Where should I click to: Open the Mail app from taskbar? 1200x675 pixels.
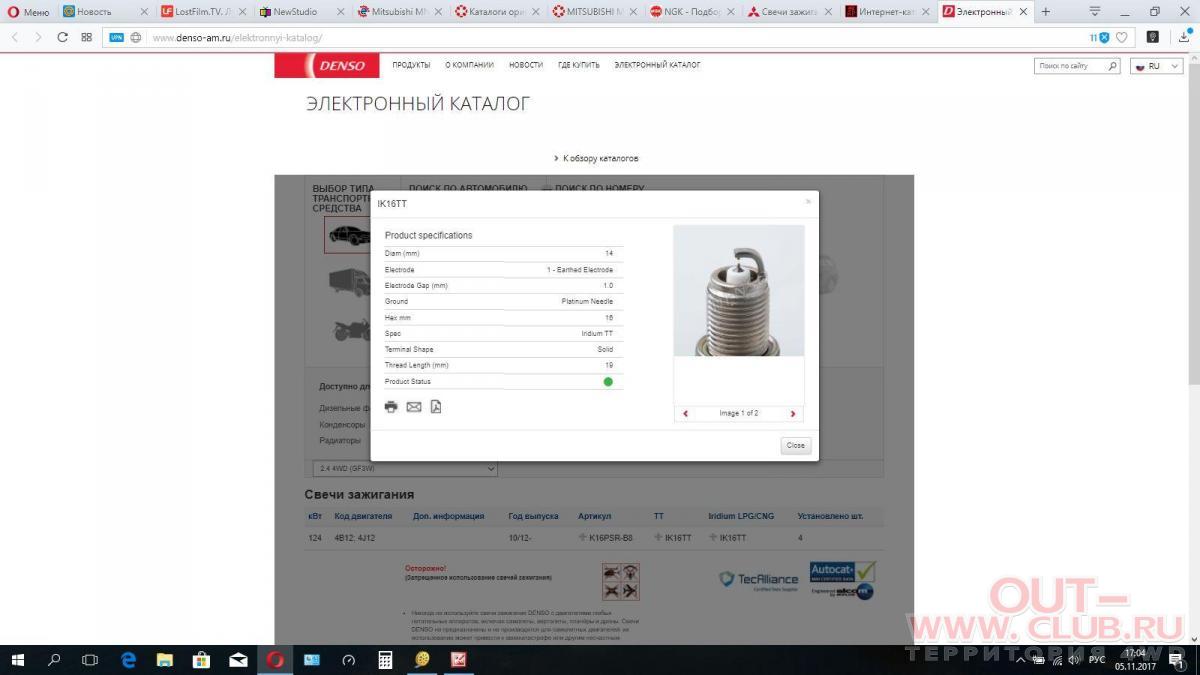click(238, 660)
